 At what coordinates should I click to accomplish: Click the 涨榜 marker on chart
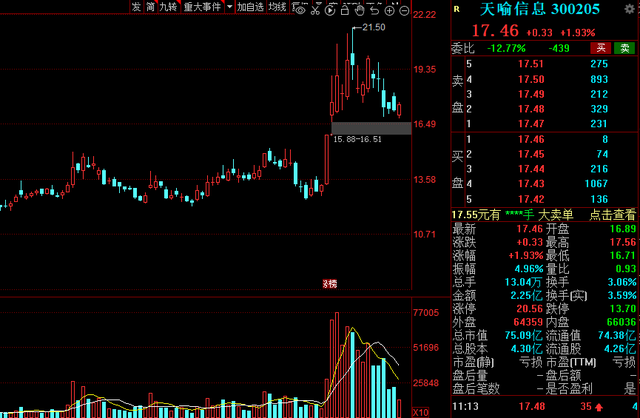pyautogui.click(x=330, y=284)
